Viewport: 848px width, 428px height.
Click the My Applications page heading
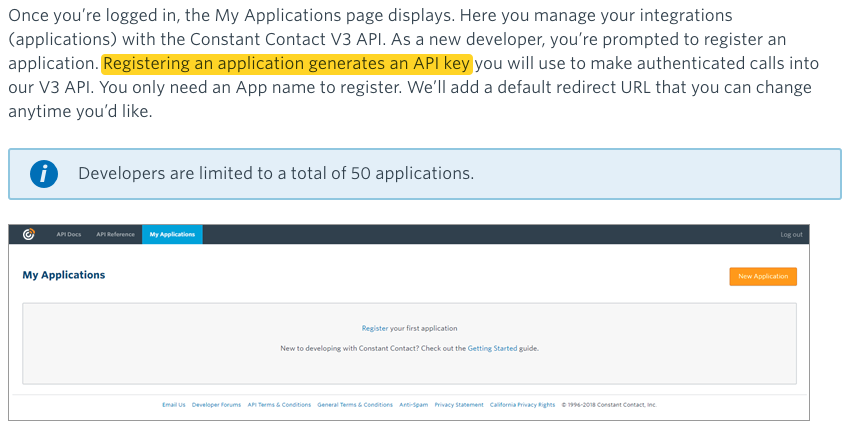tap(64, 275)
